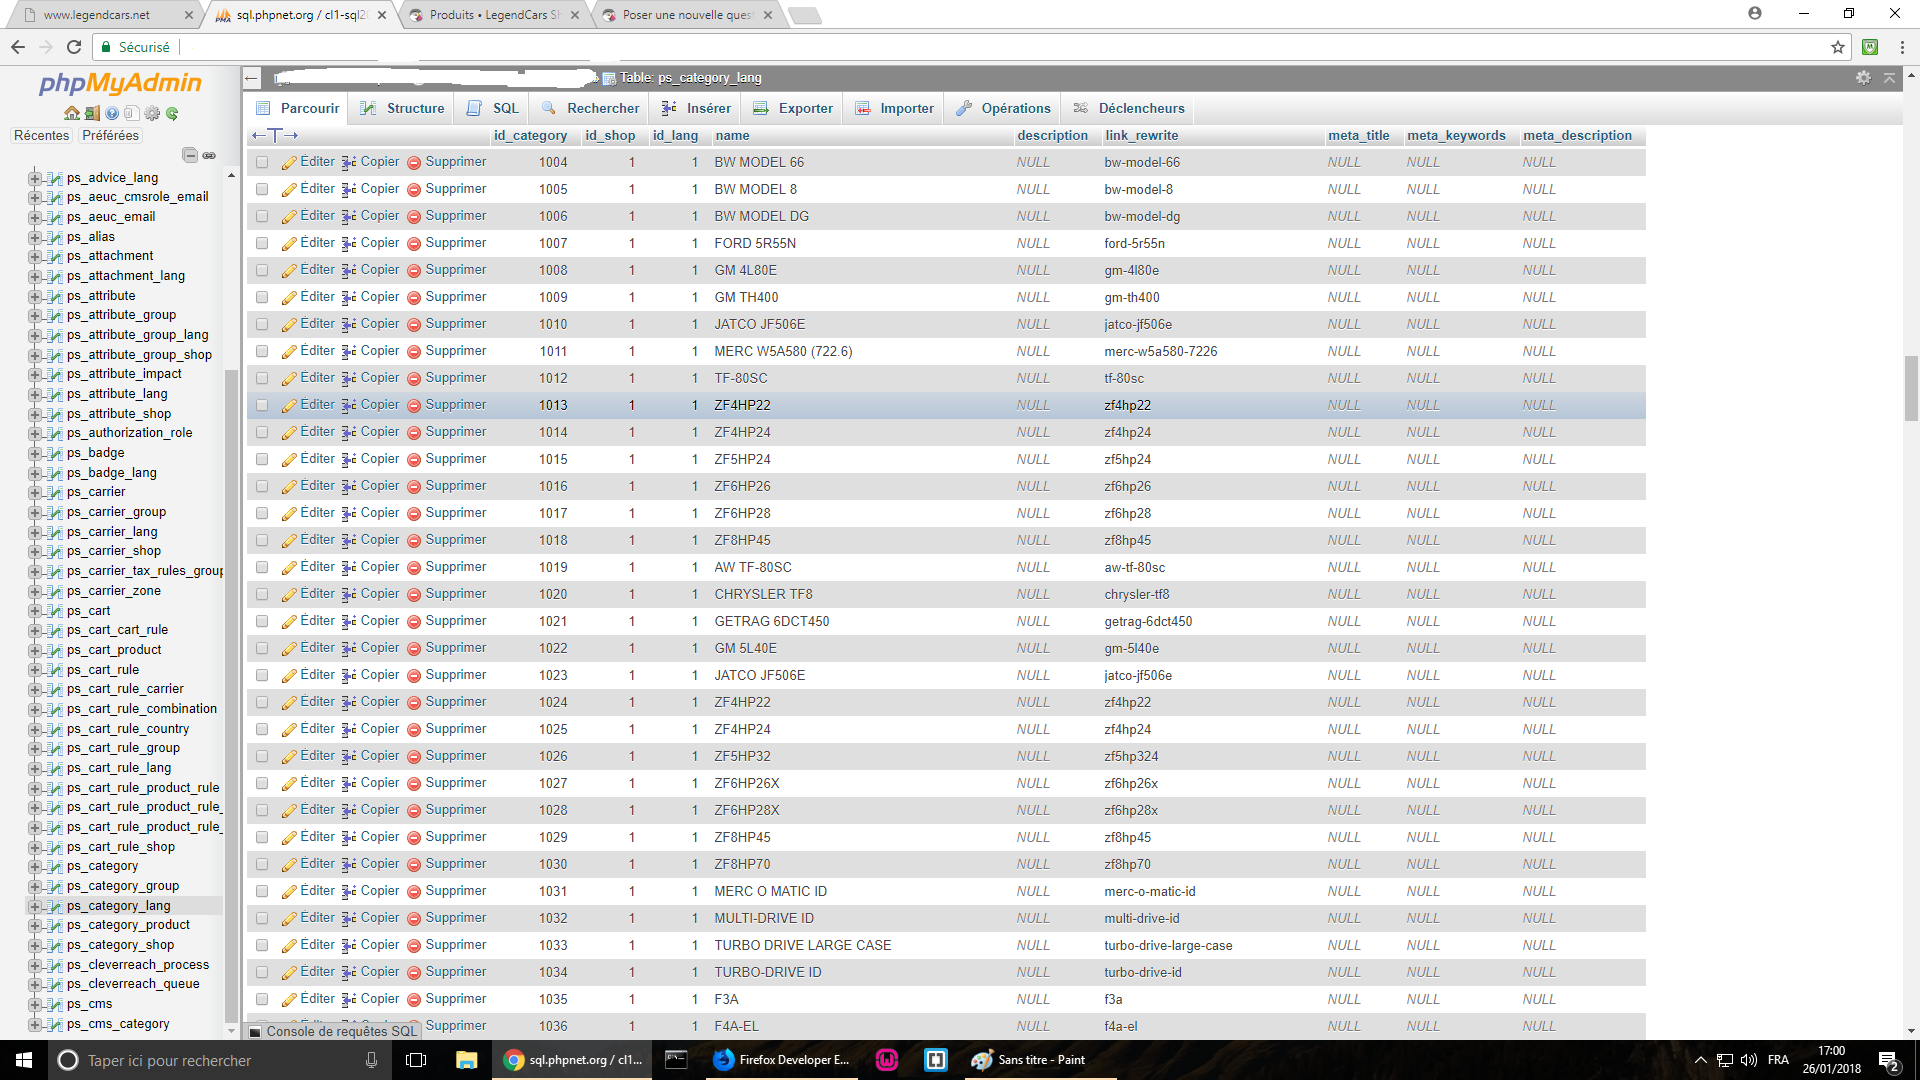Open the Console de requêtes SQL bar
The width and height of the screenshot is (1920, 1080).
pyautogui.click(x=340, y=1031)
